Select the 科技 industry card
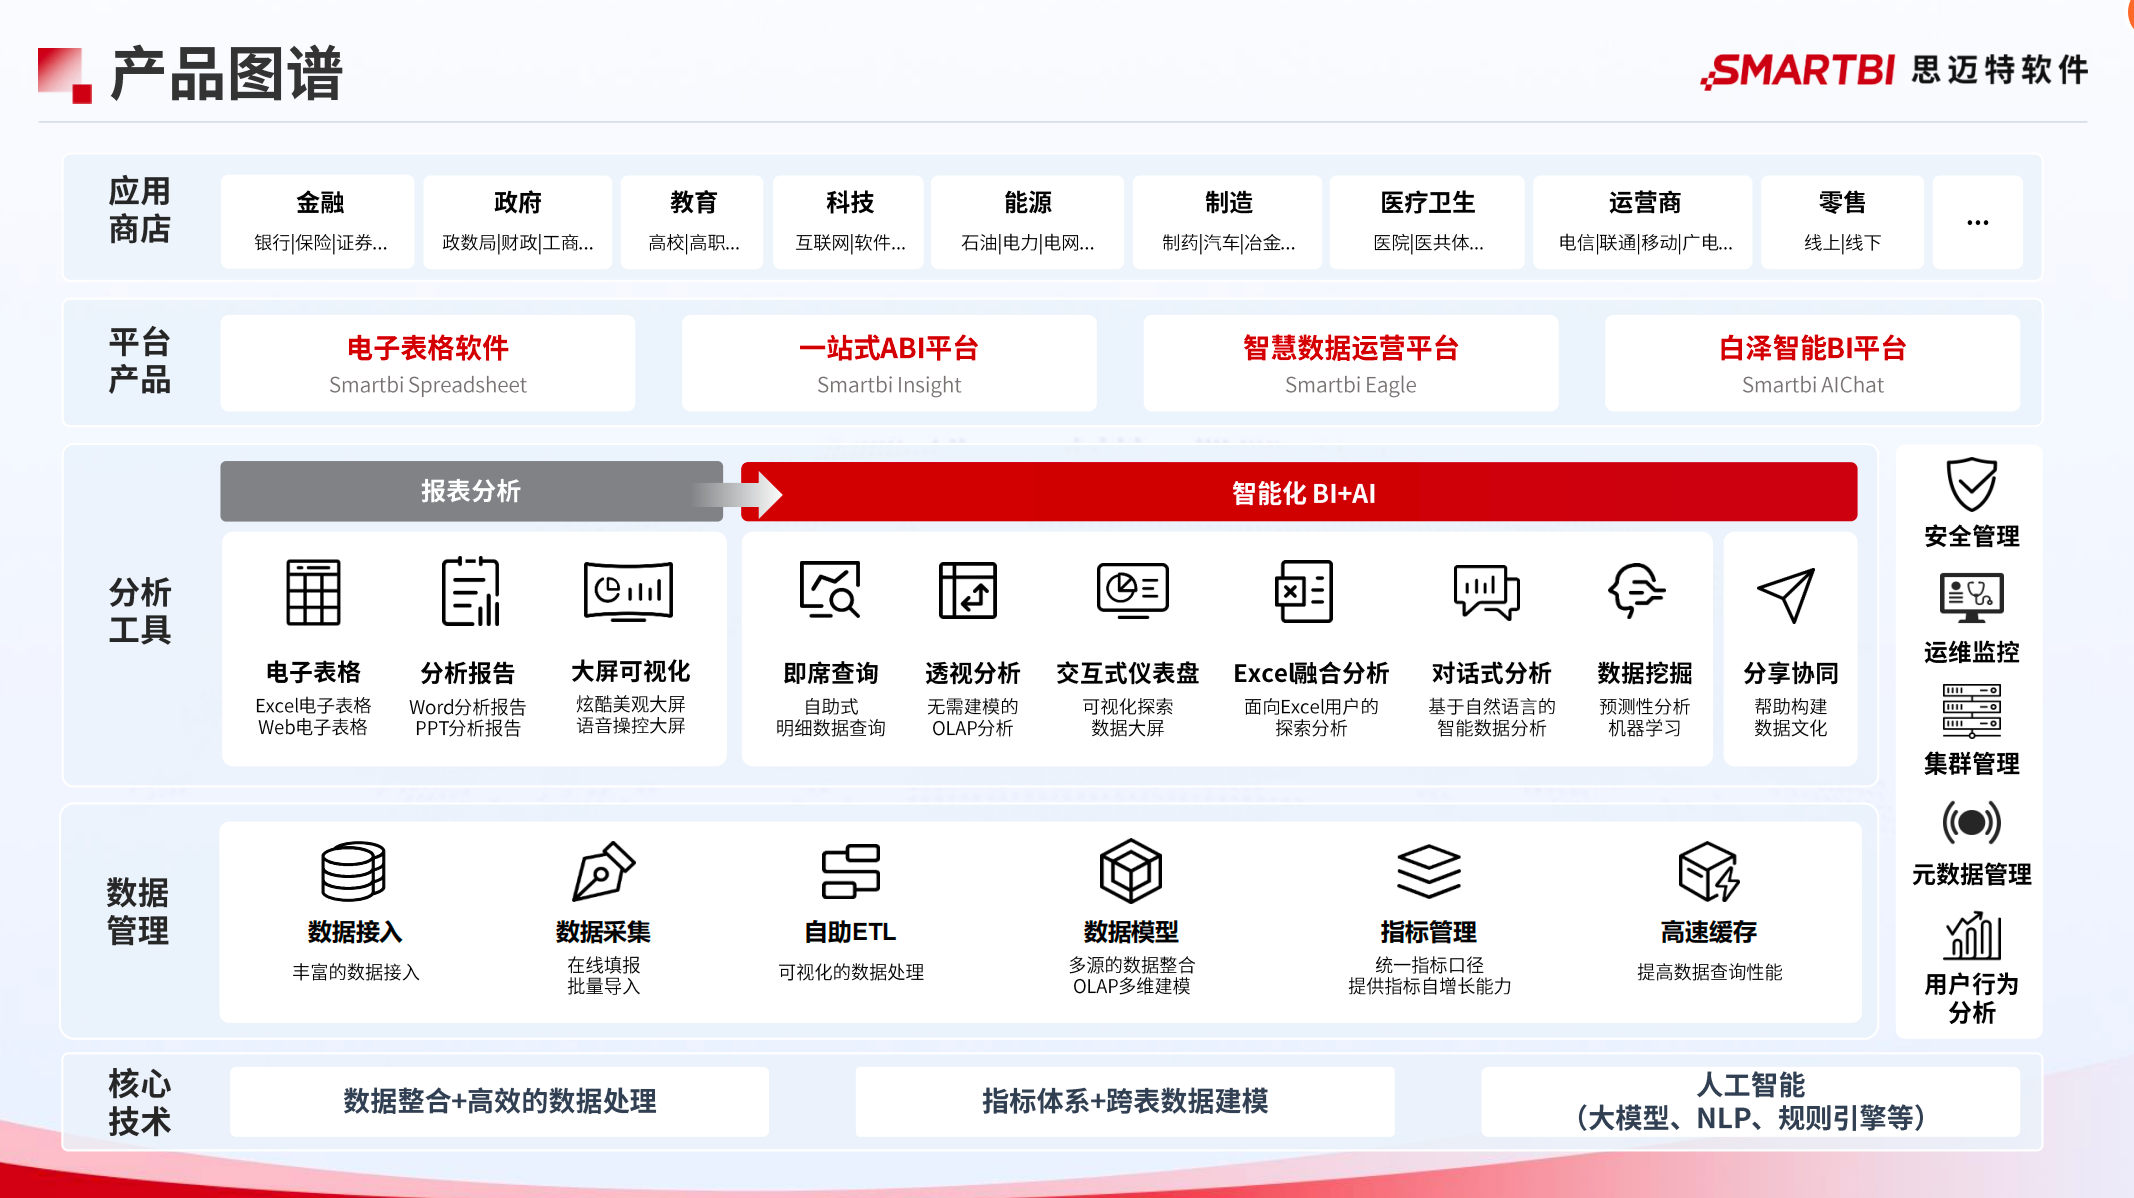 pos(849,222)
